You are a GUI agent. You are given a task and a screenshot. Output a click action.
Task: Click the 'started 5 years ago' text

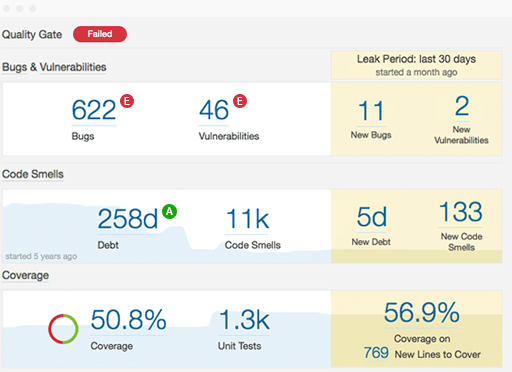[x=41, y=256]
